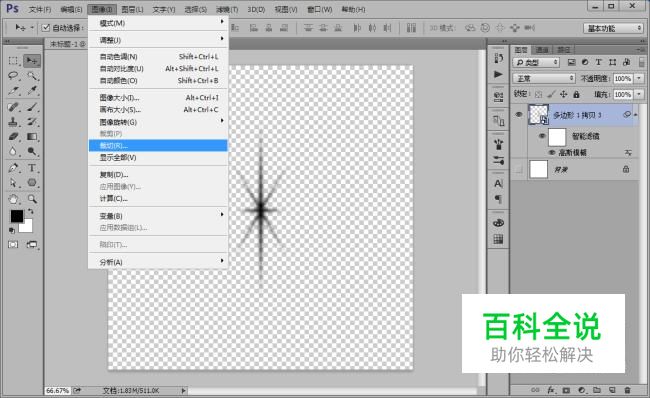650x398 pixels.
Task: Open the 不透明度 slider arrow
Action: tap(639, 78)
